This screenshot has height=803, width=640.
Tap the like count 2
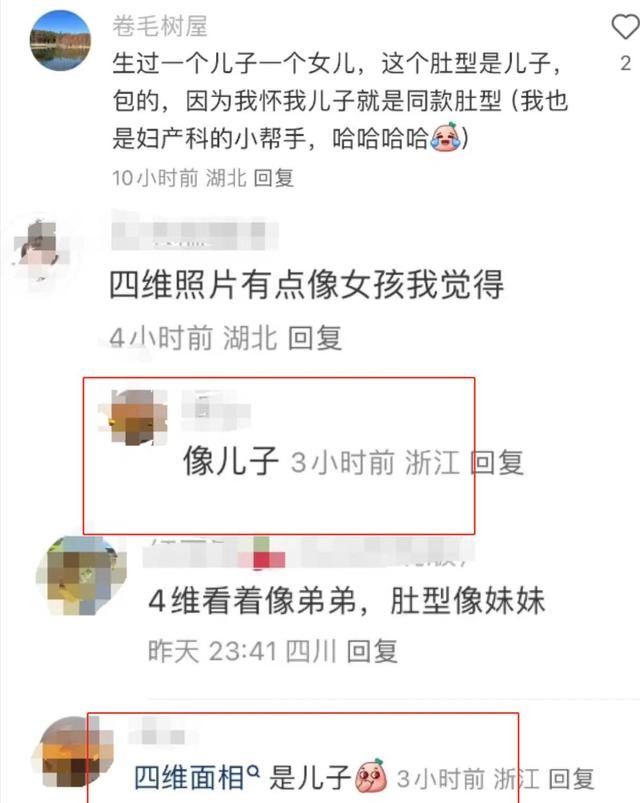[x=625, y=64]
